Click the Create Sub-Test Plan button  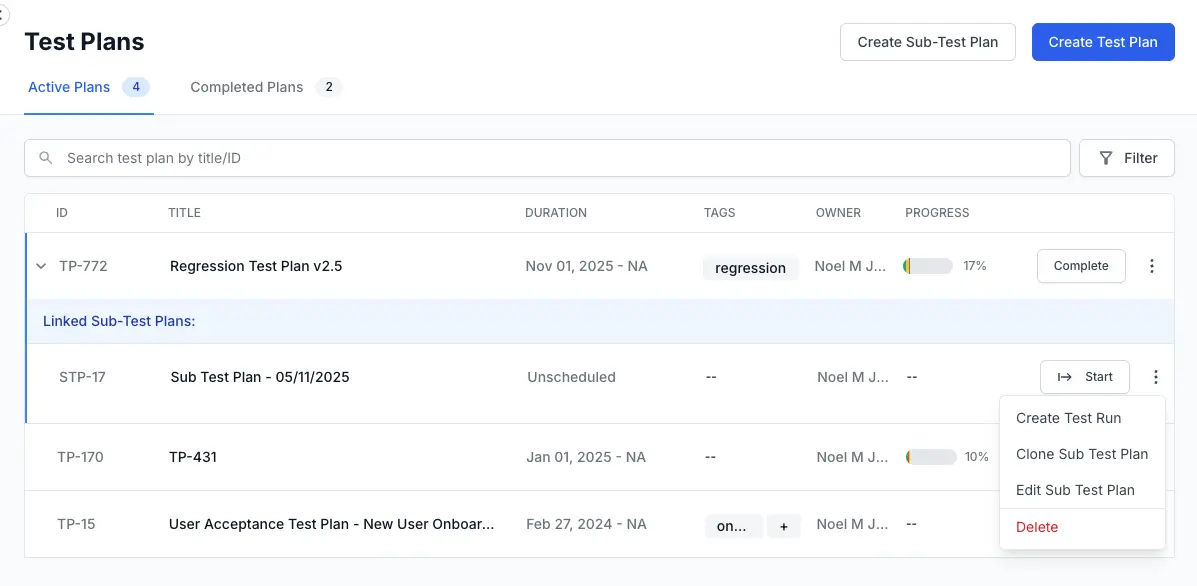click(927, 42)
